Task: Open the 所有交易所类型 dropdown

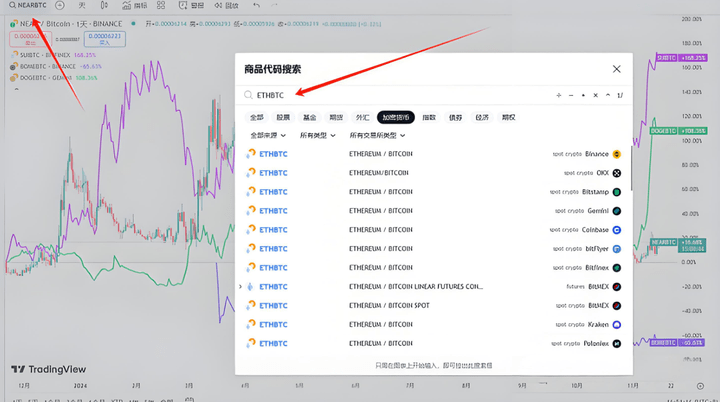Action: pyautogui.click(x=377, y=136)
